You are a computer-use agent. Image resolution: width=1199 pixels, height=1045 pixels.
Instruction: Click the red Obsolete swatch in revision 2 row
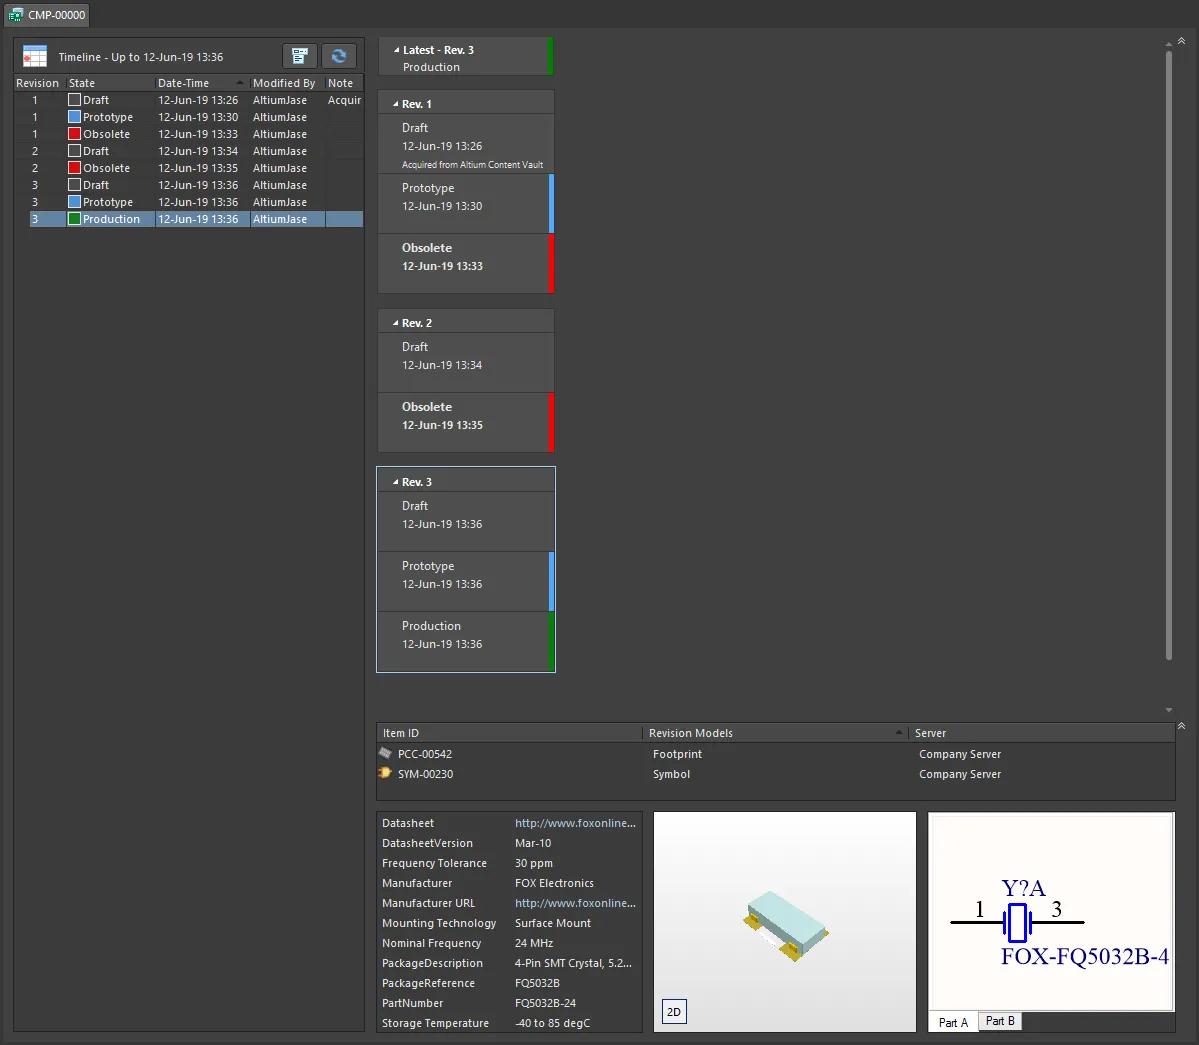[74, 168]
